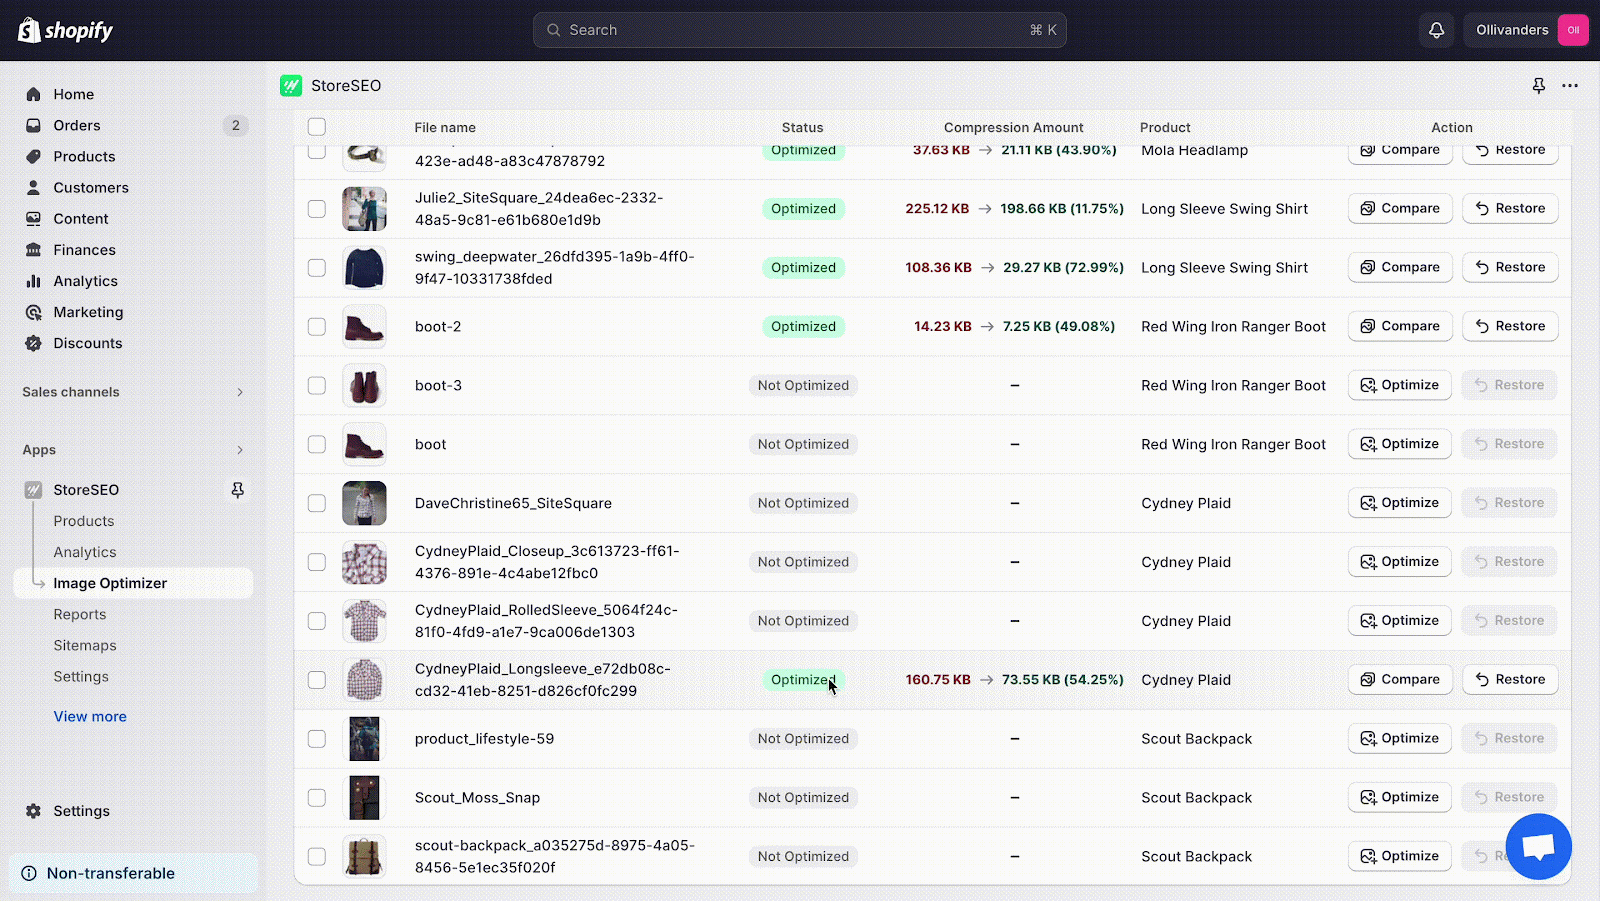Click the Marketing target icon
The image size is (1600, 901).
pyautogui.click(x=34, y=312)
